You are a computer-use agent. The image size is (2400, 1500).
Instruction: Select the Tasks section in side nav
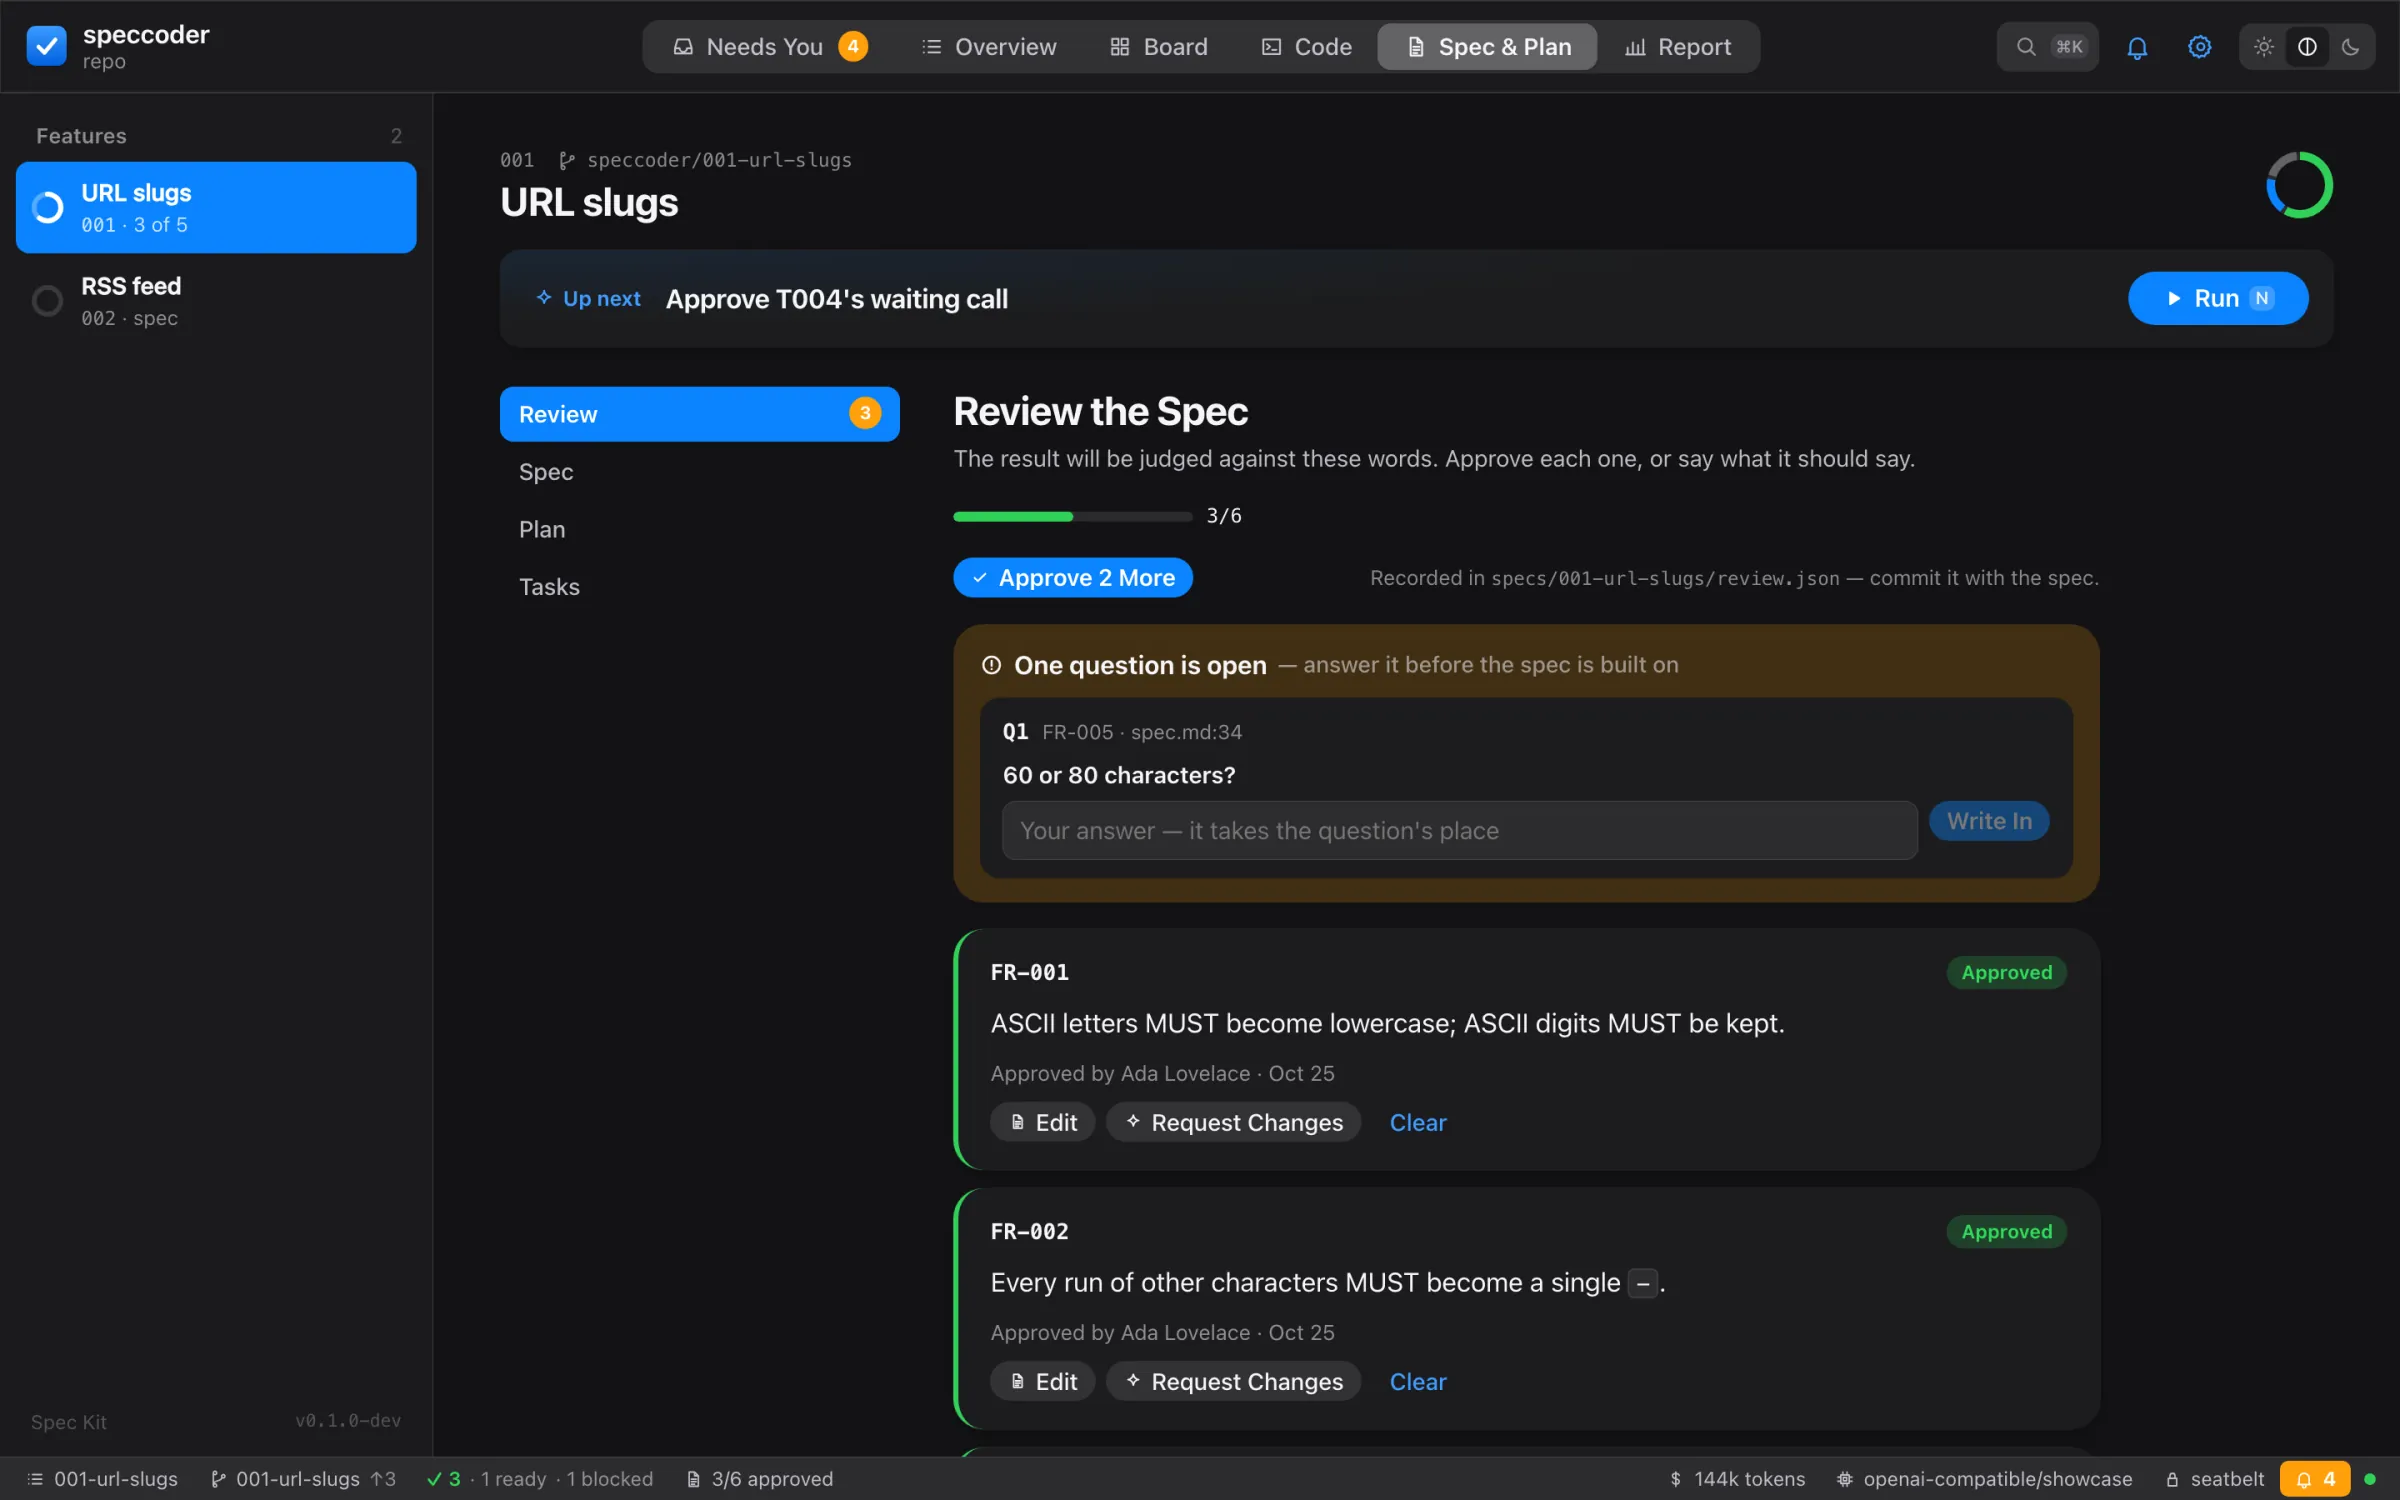click(699, 587)
